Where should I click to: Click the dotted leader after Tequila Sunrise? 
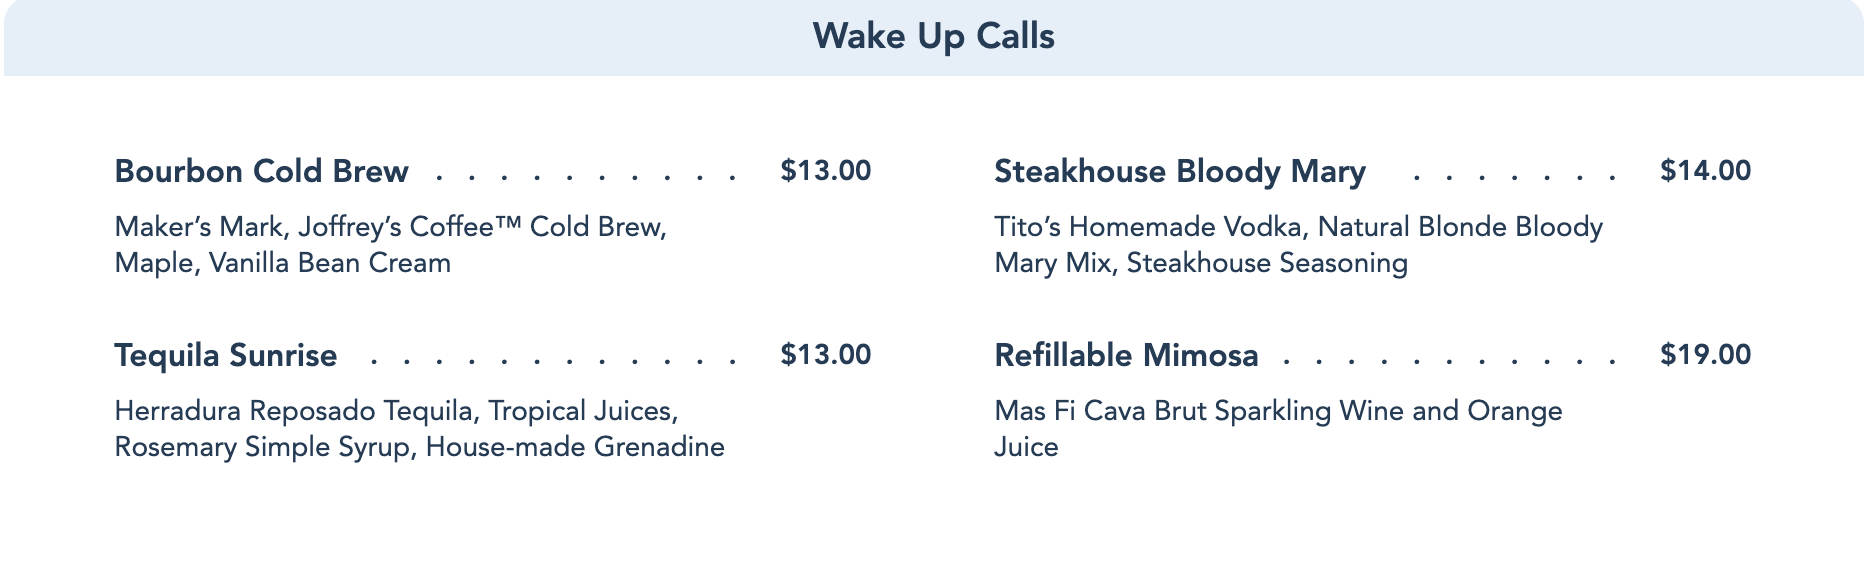pyautogui.click(x=553, y=360)
